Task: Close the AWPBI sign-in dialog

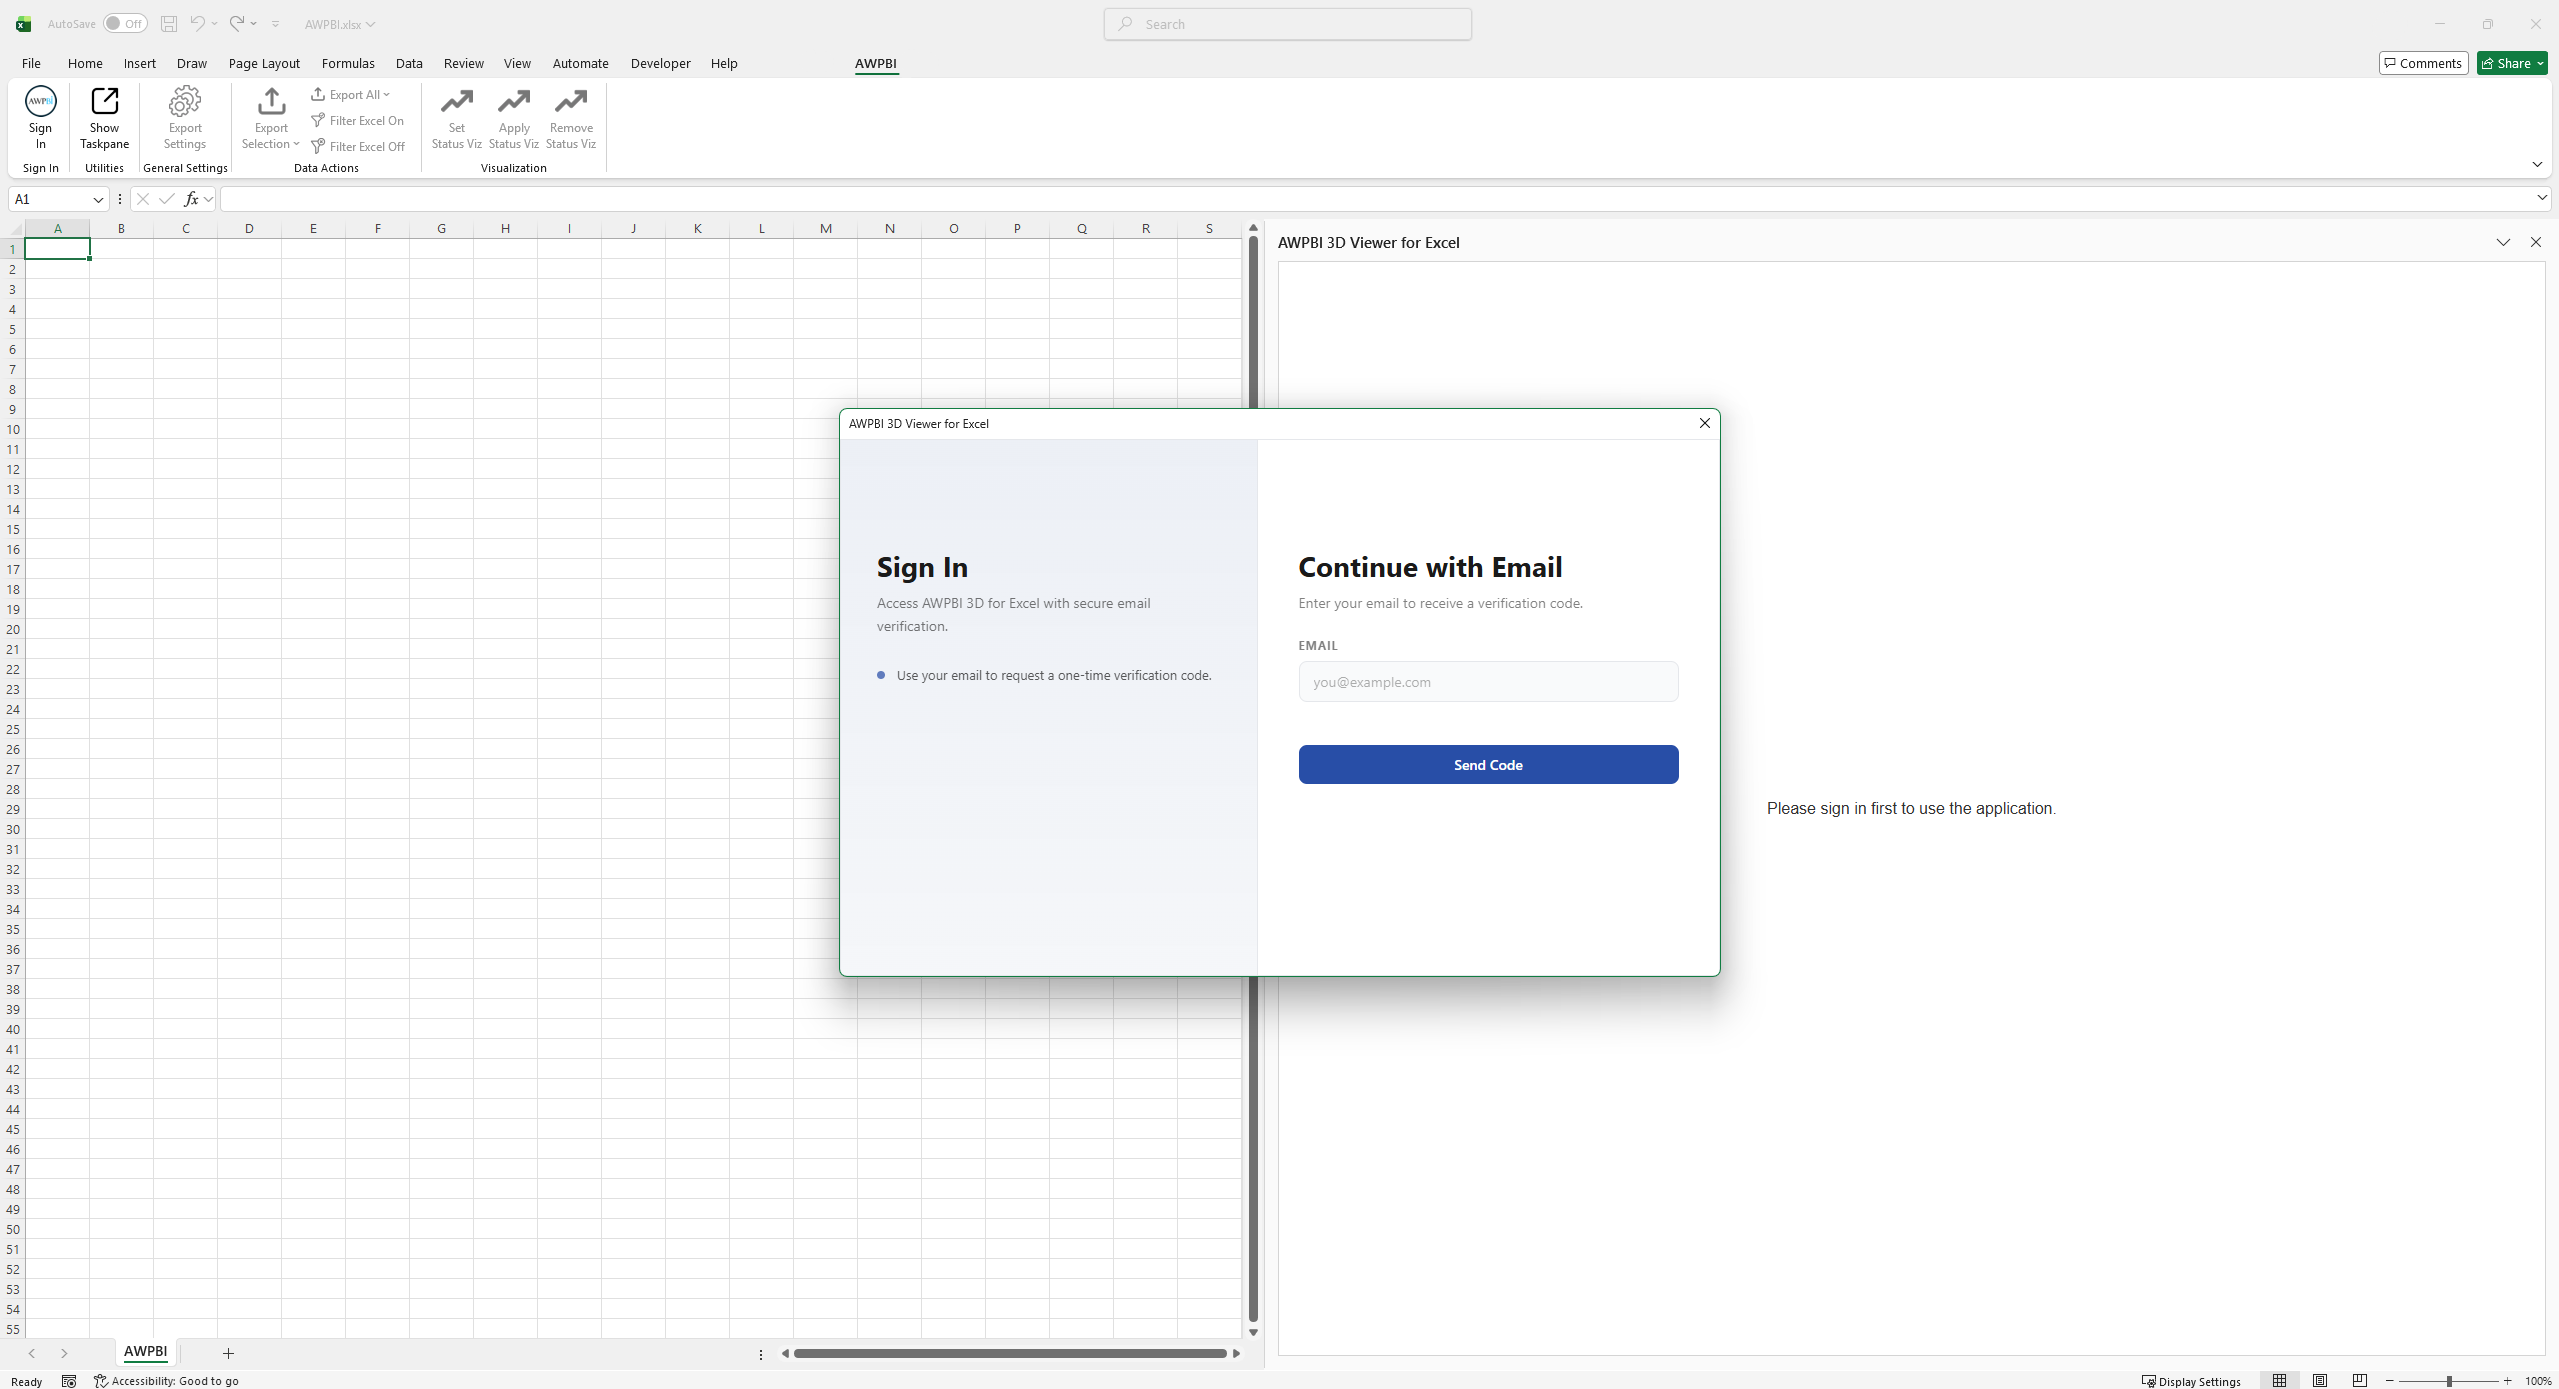Action: pos(1705,423)
